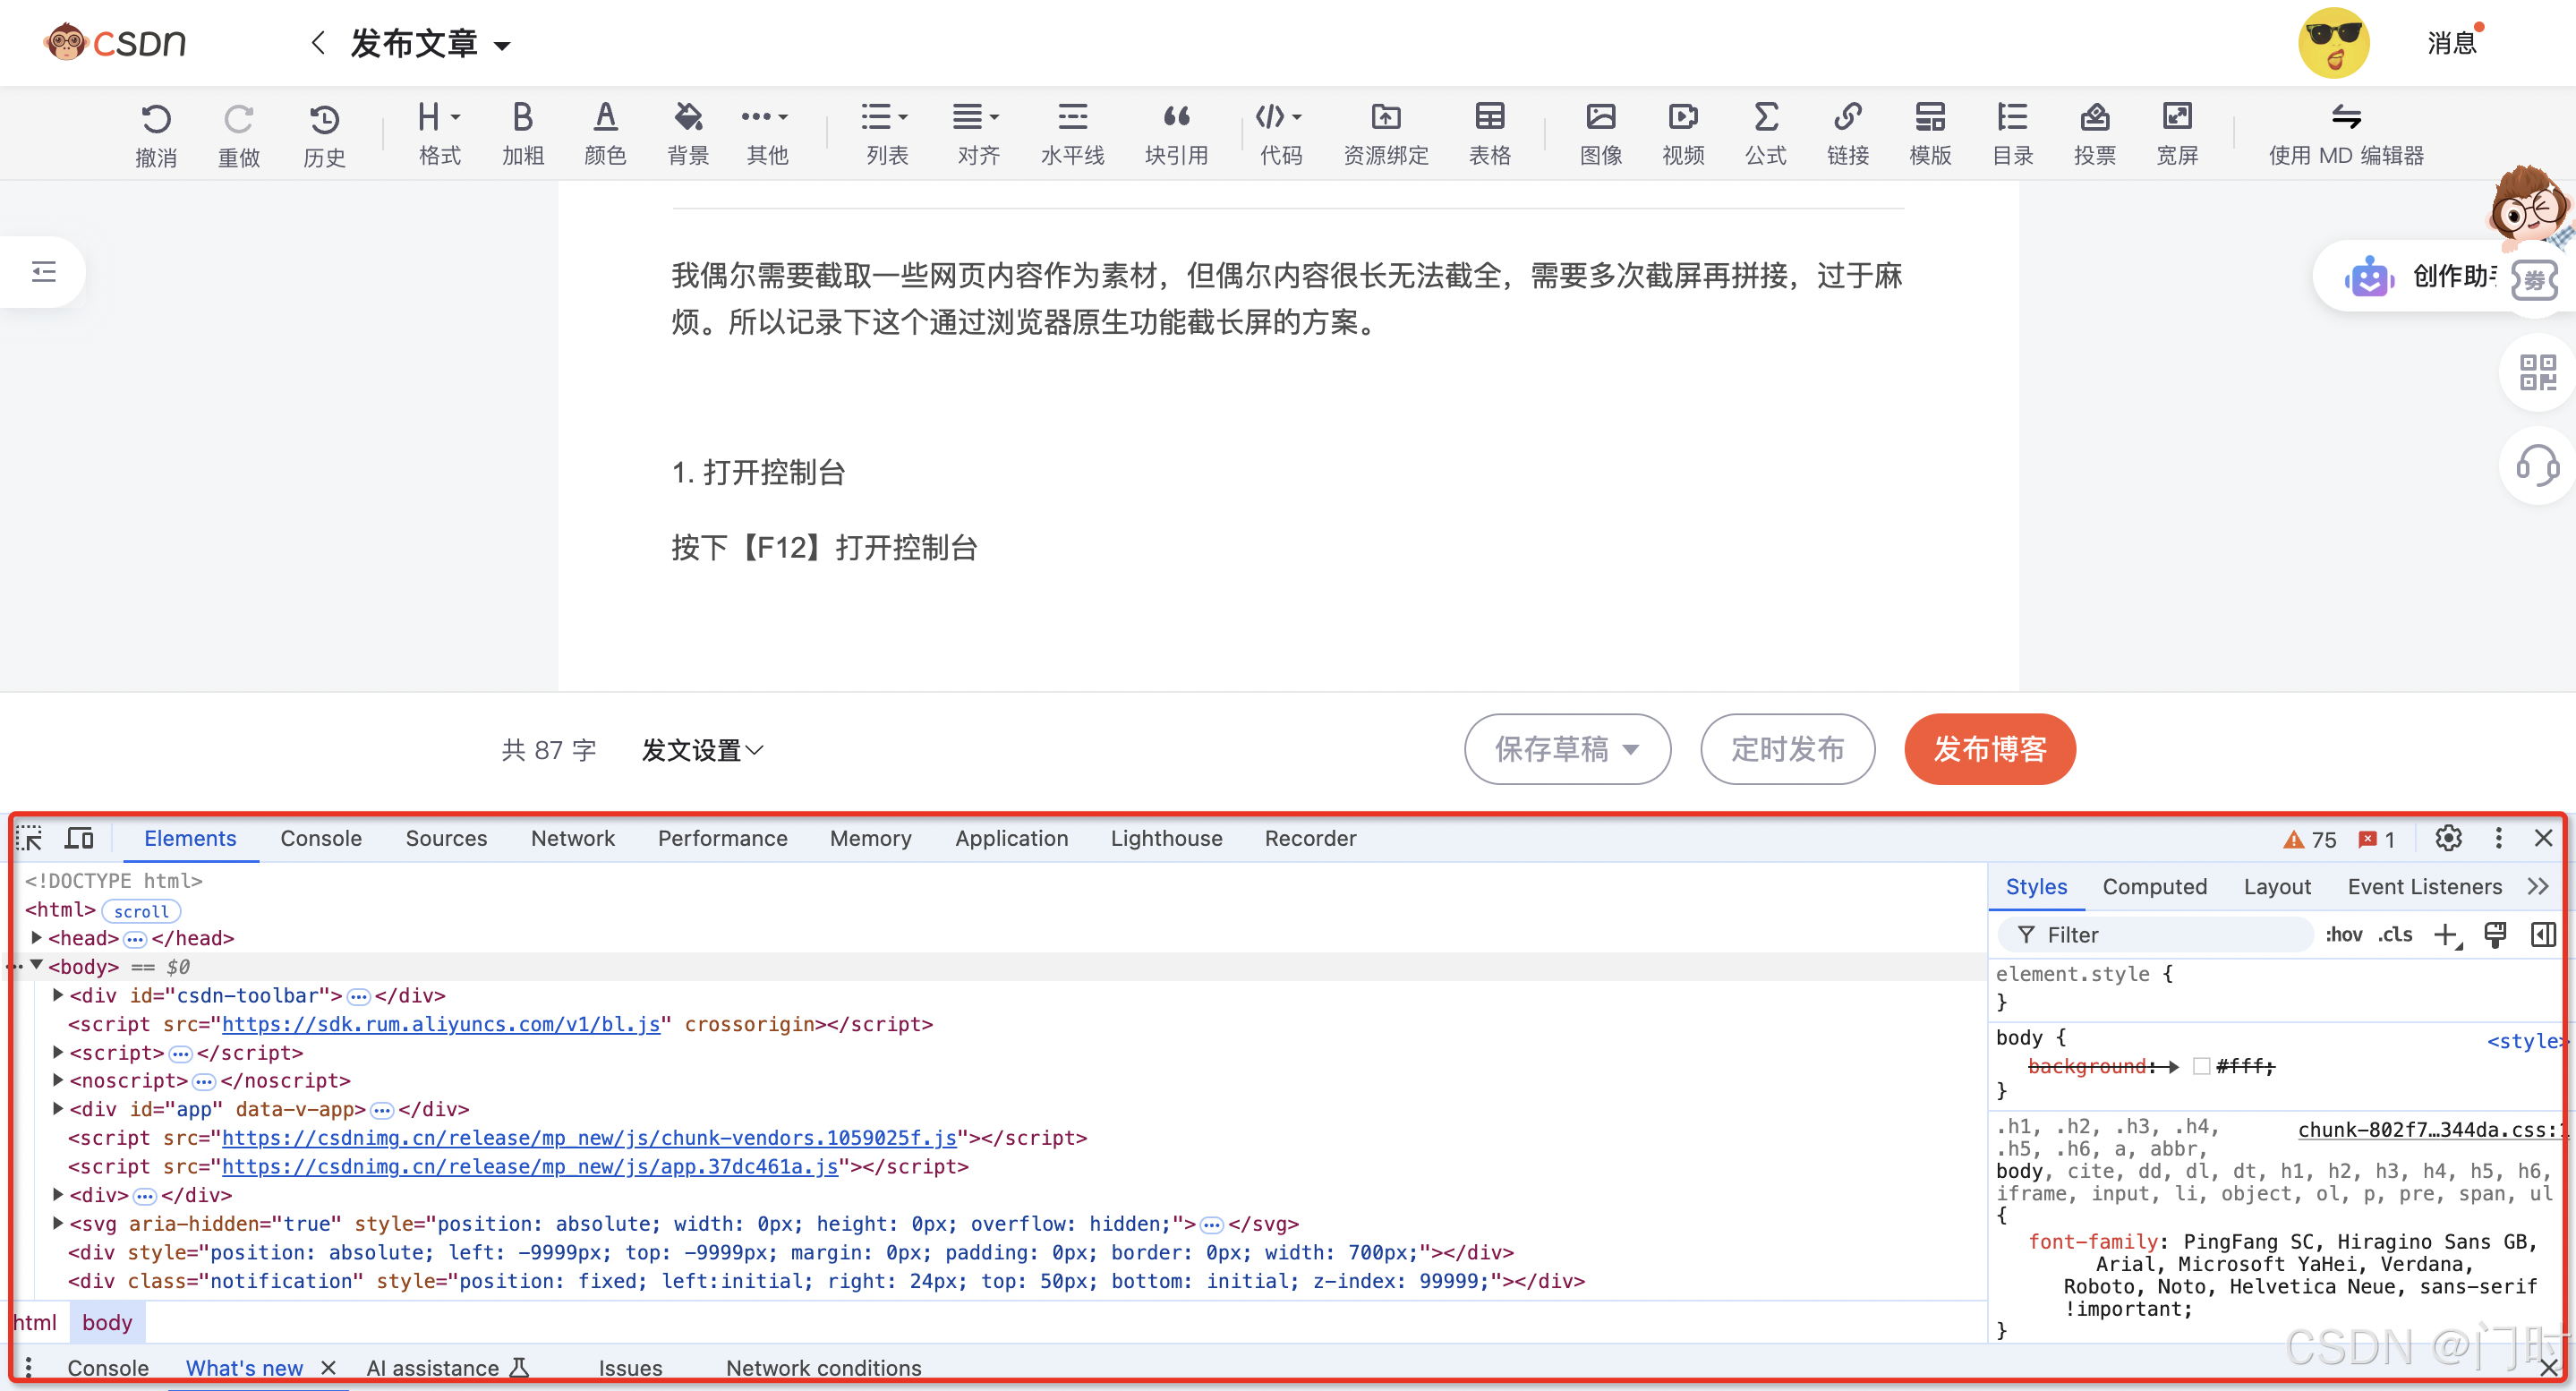Insert an image (图像)
Screen dimensions: 2576x1391
point(1600,133)
